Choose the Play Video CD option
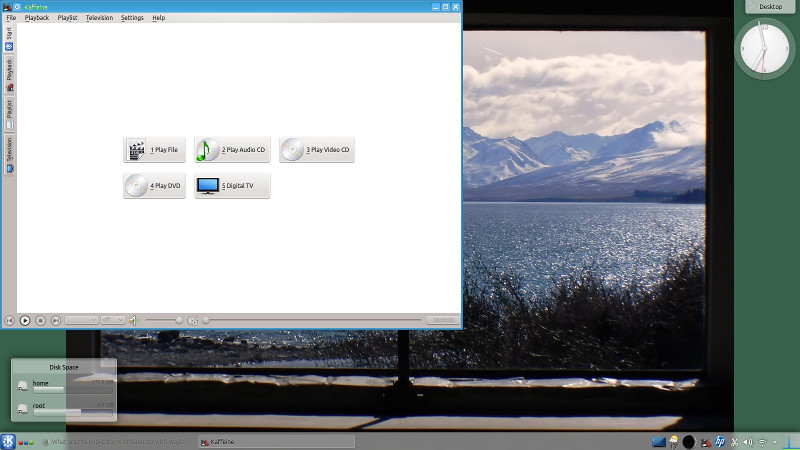800x450 pixels. pyautogui.click(x=316, y=150)
